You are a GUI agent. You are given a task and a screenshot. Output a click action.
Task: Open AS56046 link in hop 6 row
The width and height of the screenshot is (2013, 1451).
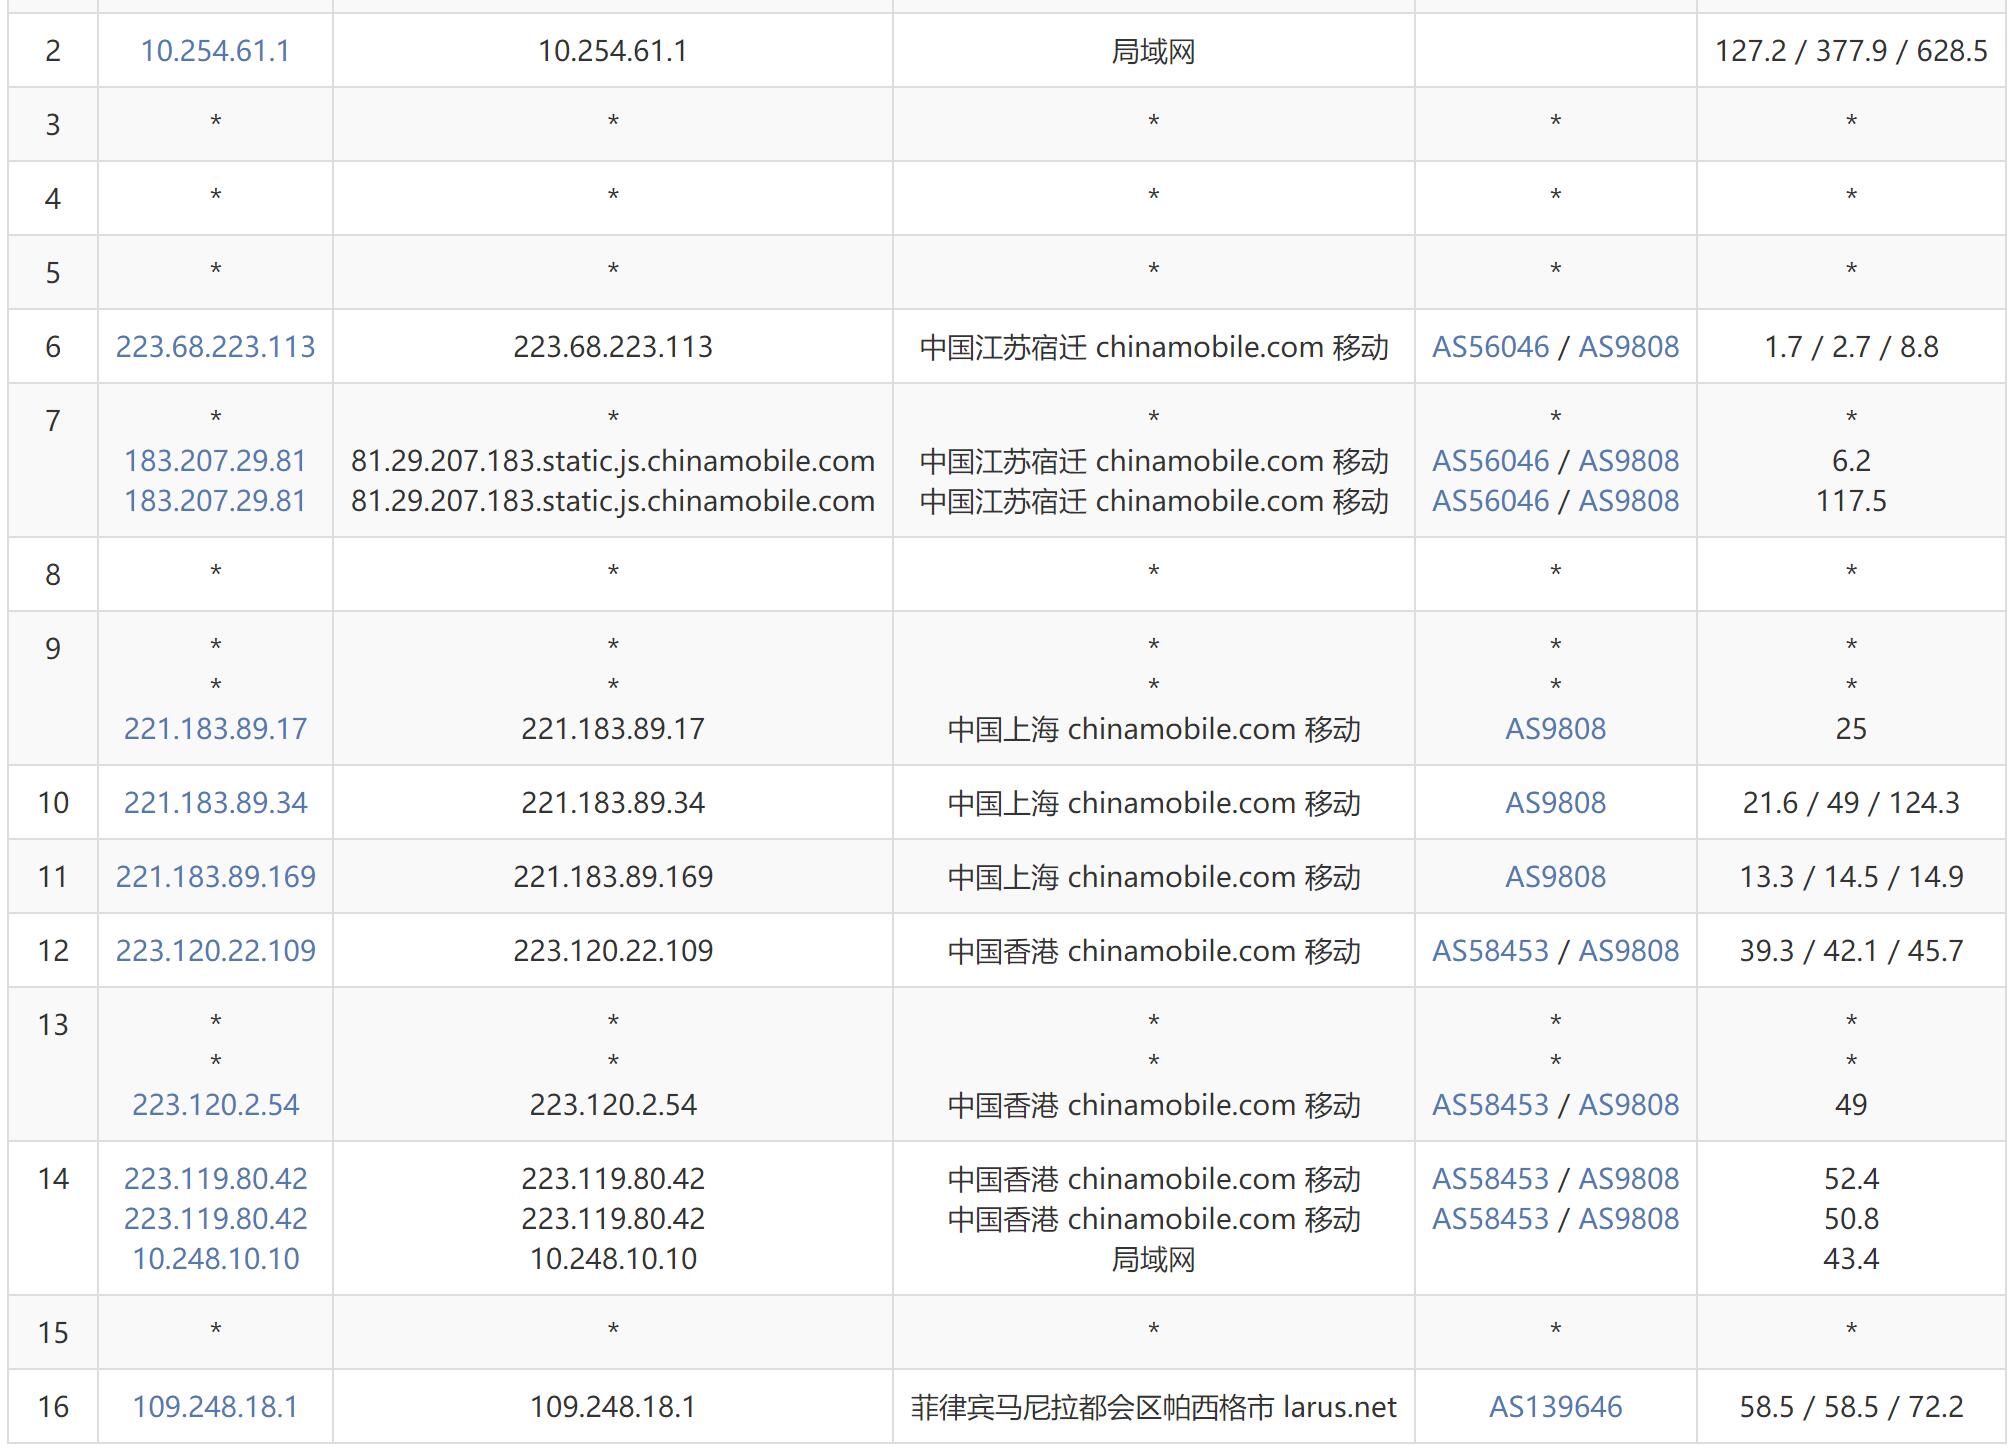pyautogui.click(x=1490, y=347)
